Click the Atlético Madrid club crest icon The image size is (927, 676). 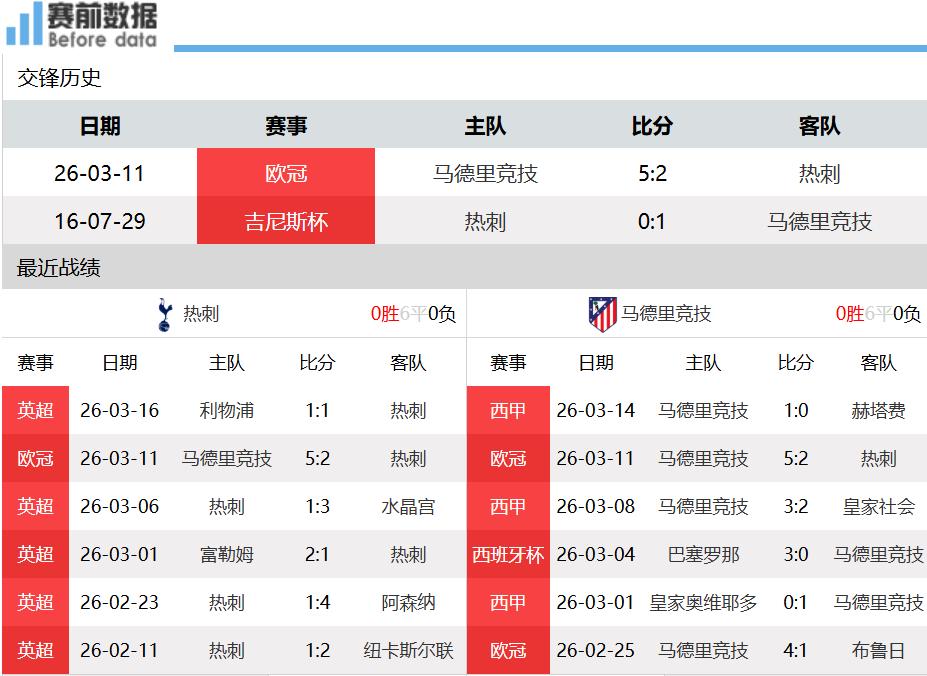point(602,314)
